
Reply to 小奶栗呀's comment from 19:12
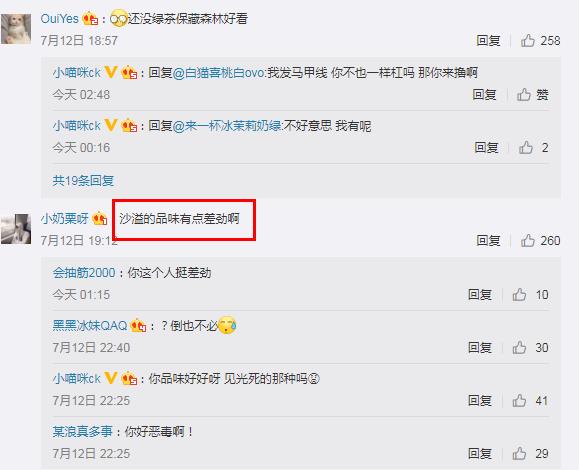(488, 241)
